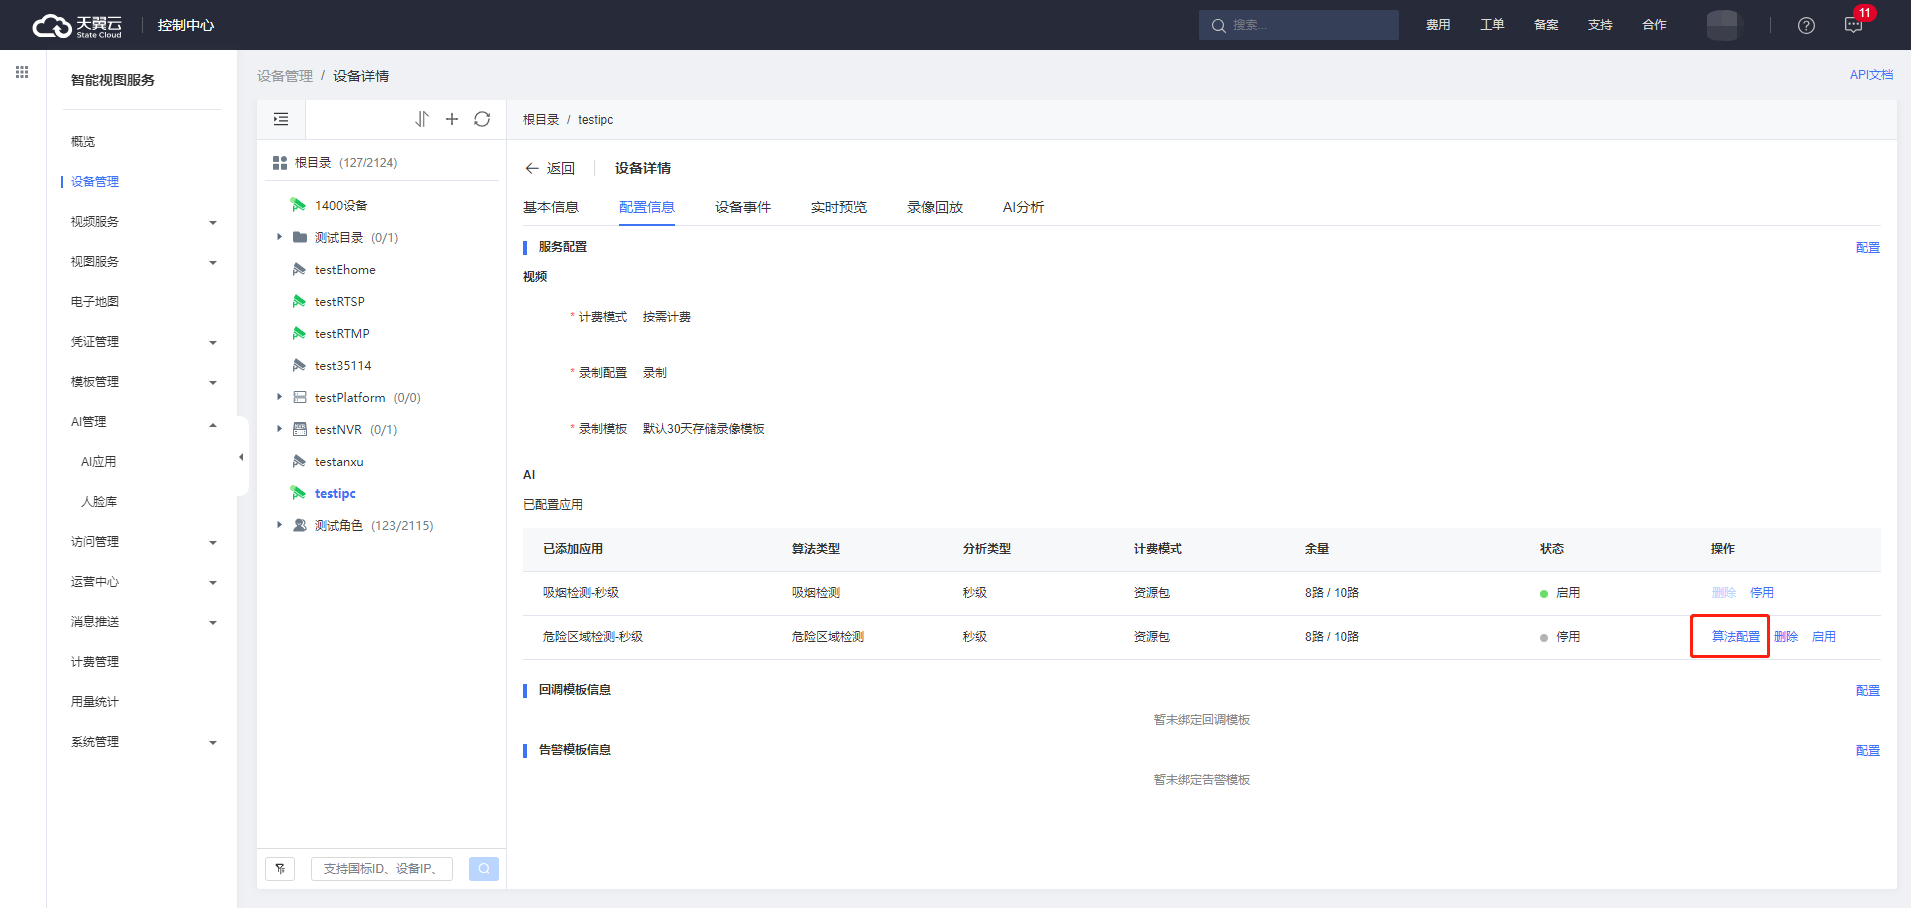
Task: Click 停用 for 吸烟检测-秒级
Action: point(1762,592)
